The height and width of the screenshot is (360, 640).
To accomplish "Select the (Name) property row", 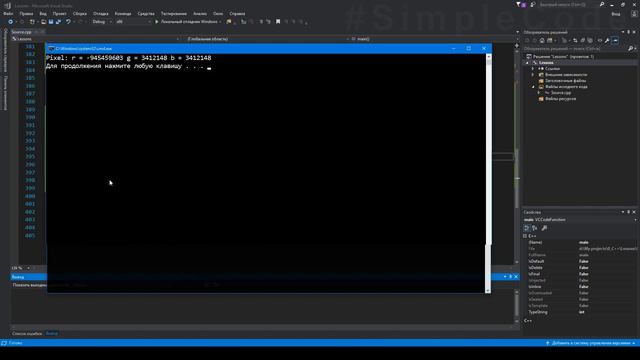I will tap(582, 242).
